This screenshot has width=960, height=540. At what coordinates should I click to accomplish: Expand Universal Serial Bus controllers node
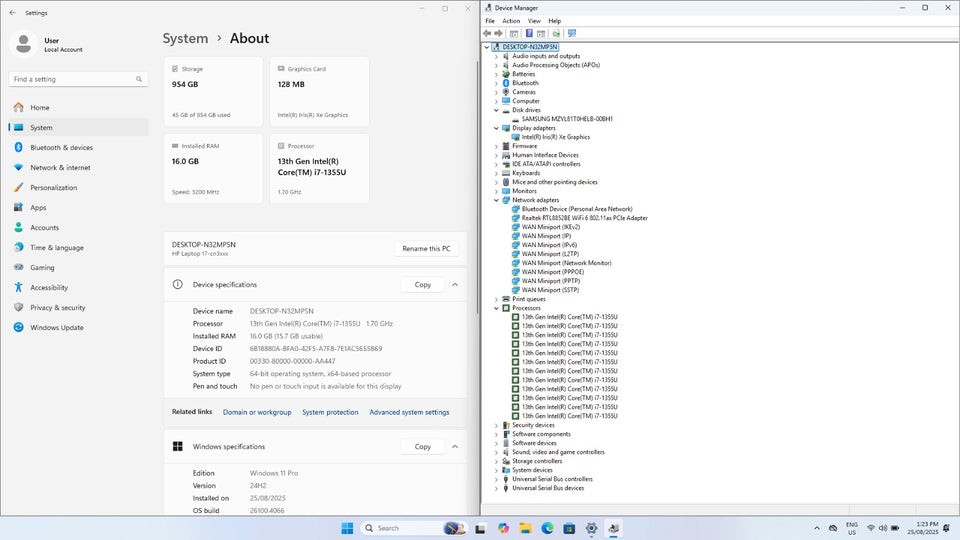pyautogui.click(x=496, y=479)
